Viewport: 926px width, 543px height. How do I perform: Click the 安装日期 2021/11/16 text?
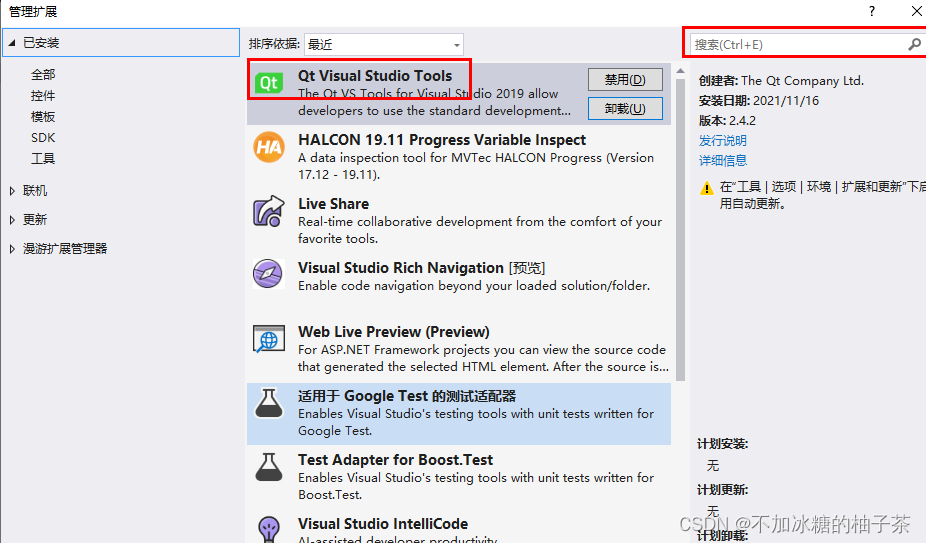[x=759, y=101]
